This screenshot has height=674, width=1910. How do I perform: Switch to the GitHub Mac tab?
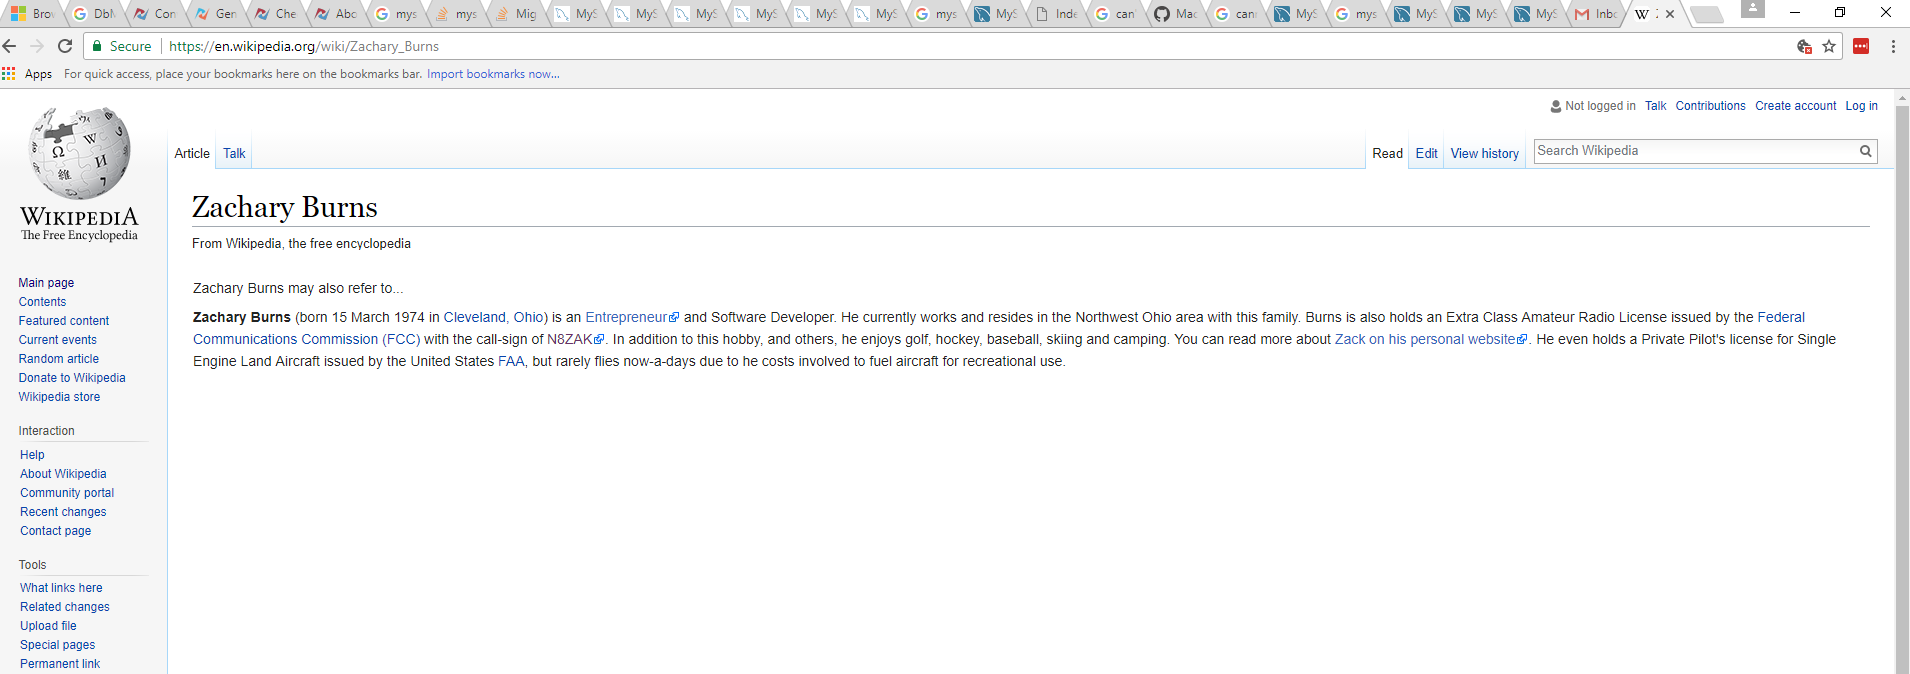(x=1175, y=14)
